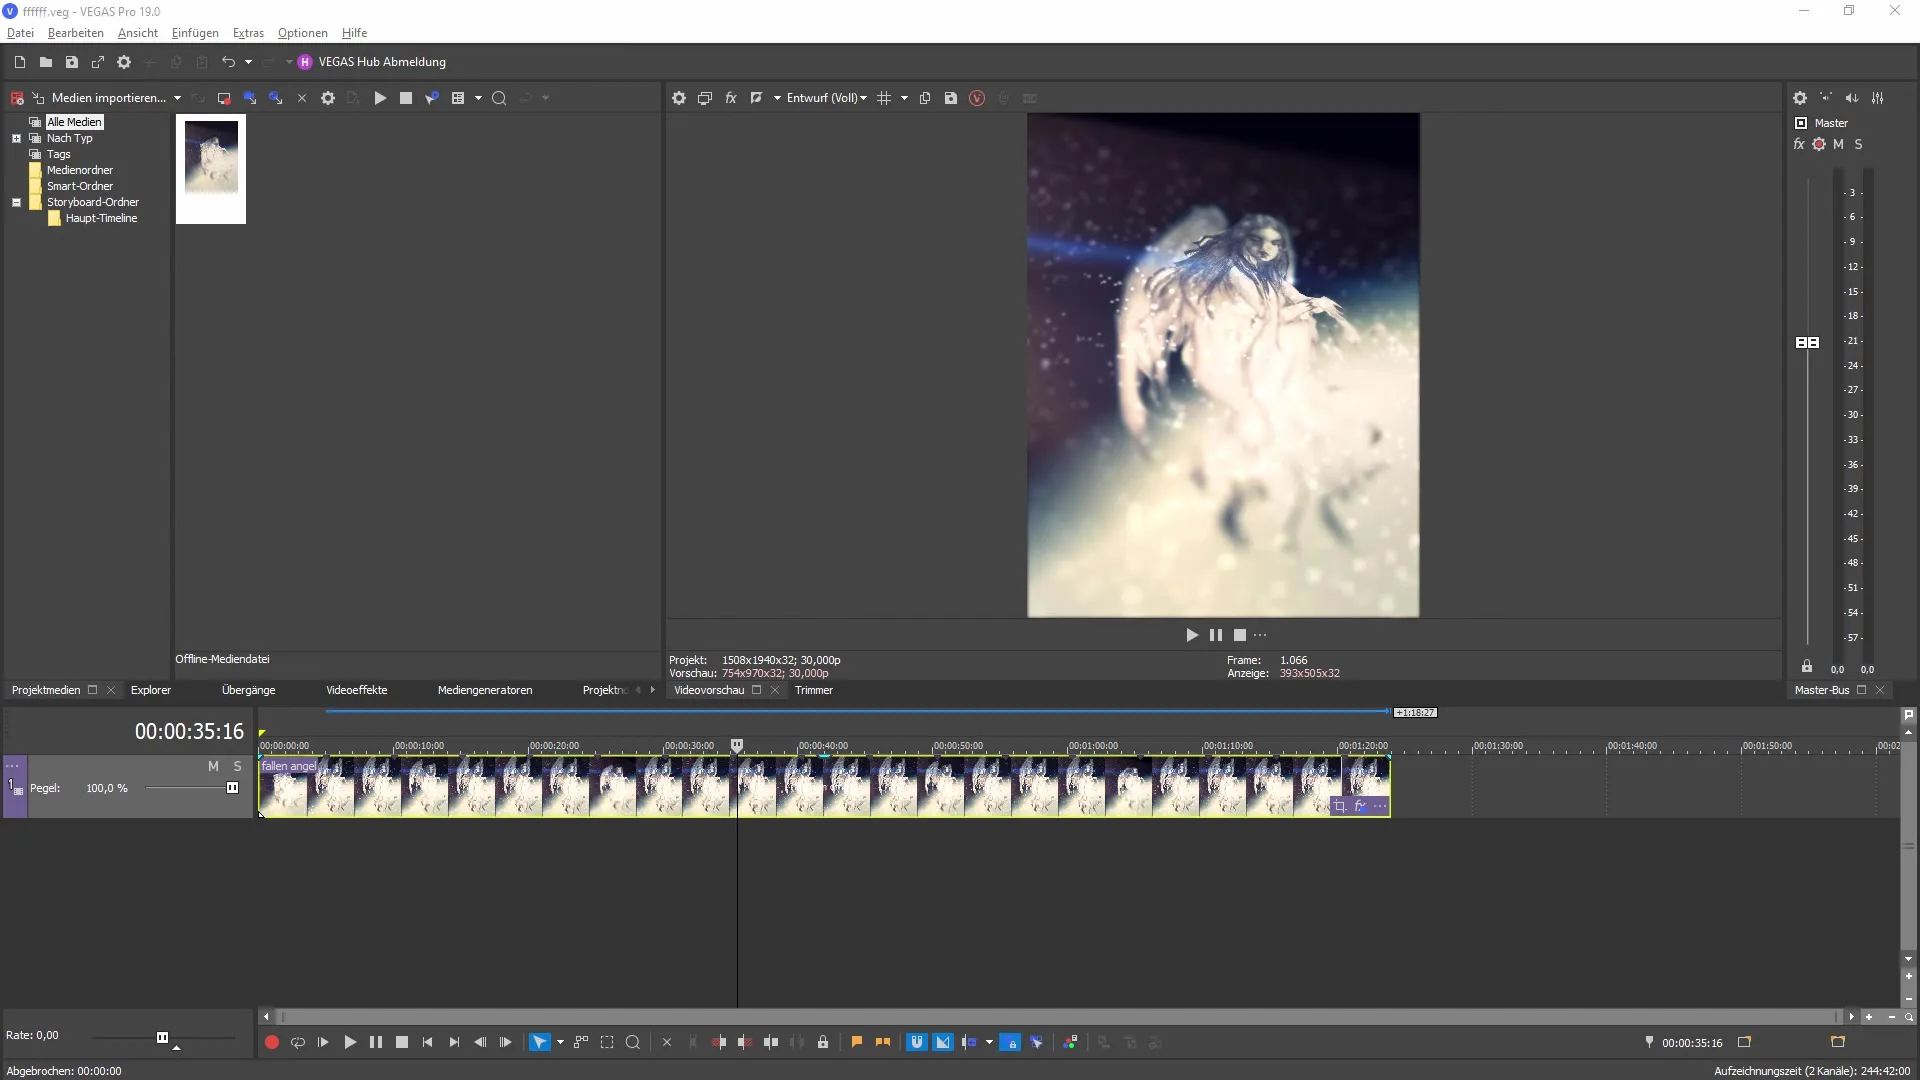Switch to the Trimmer tab
Image resolution: width=1920 pixels, height=1080 pixels.
(x=814, y=690)
